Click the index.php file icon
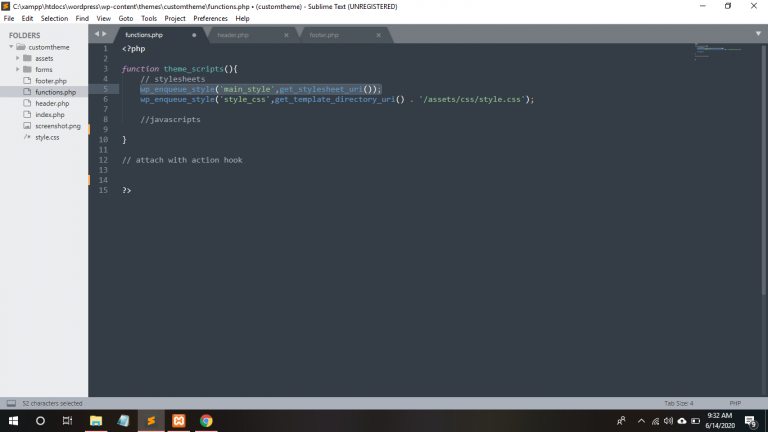Image resolution: width=768 pixels, height=432 pixels. (27, 115)
